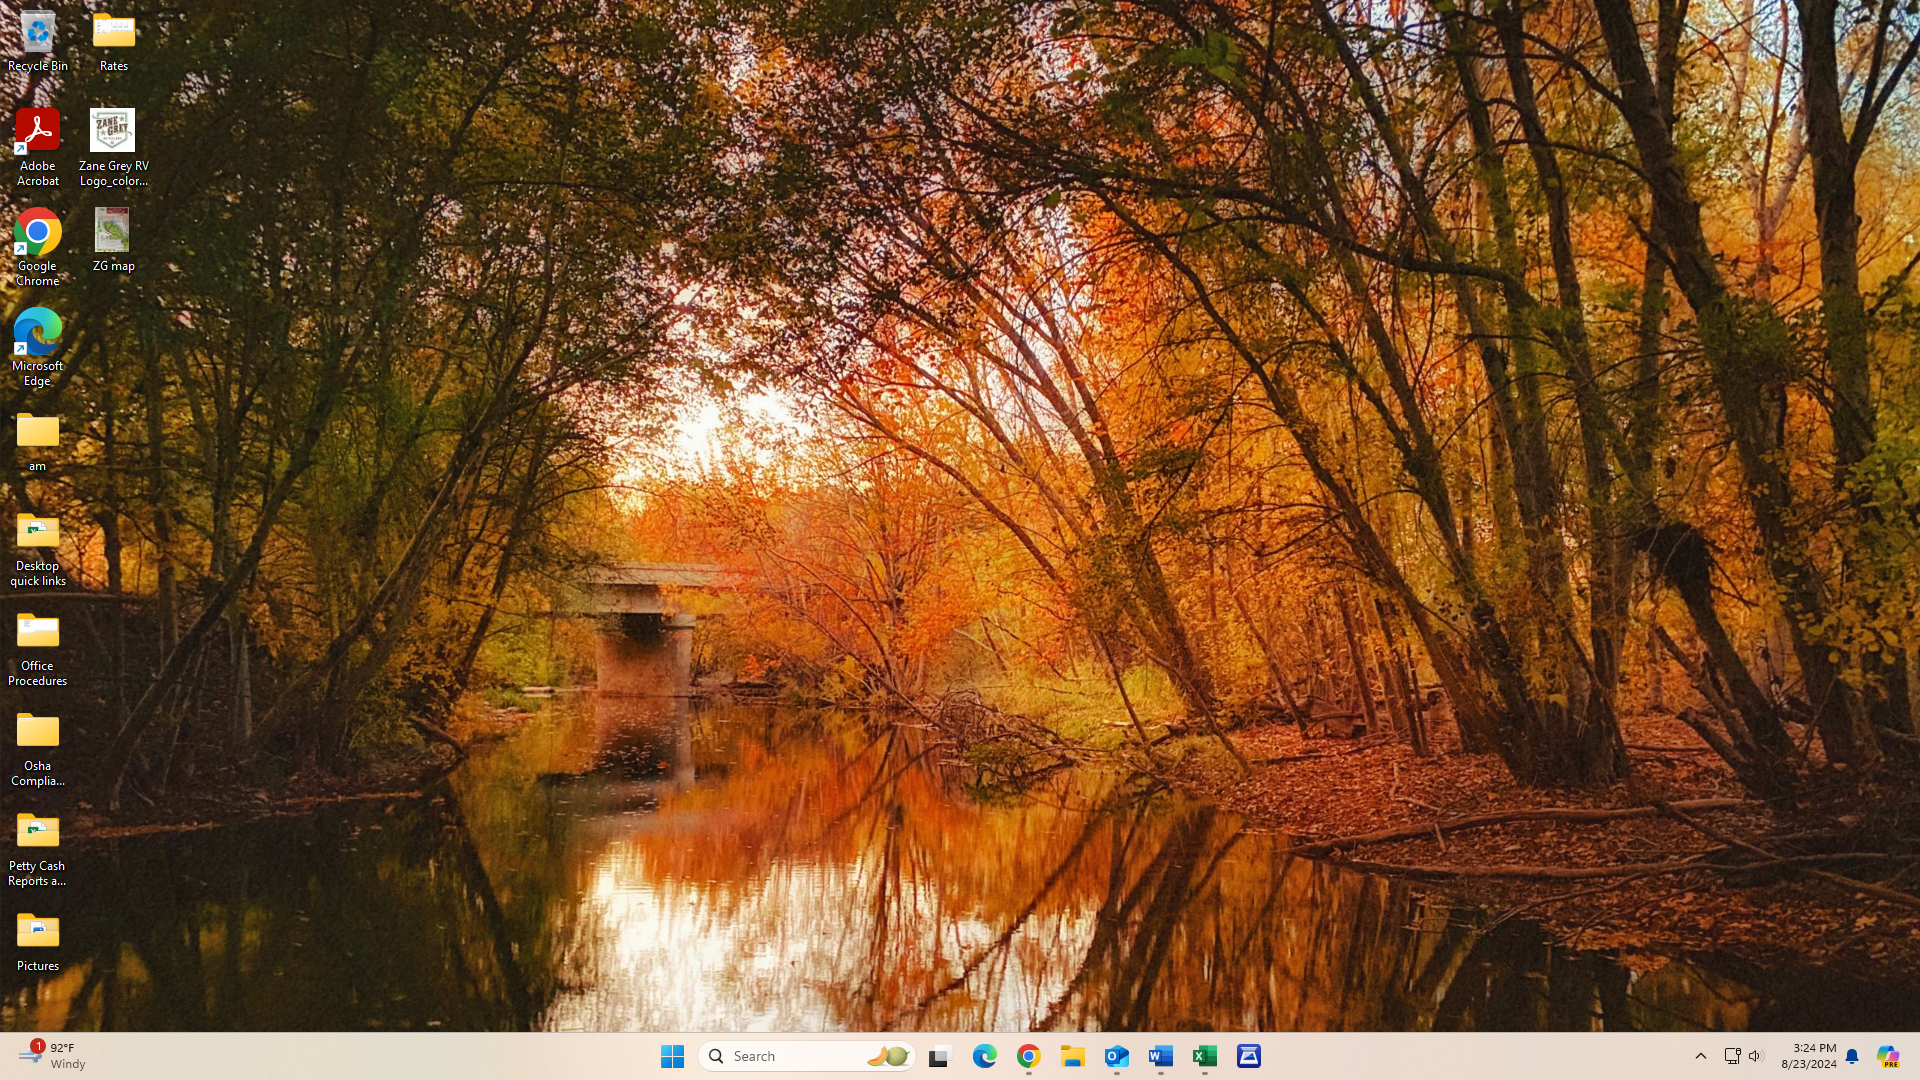Open the Word icon in taskbar
This screenshot has height=1080, width=1920.
coord(1161,1057)
